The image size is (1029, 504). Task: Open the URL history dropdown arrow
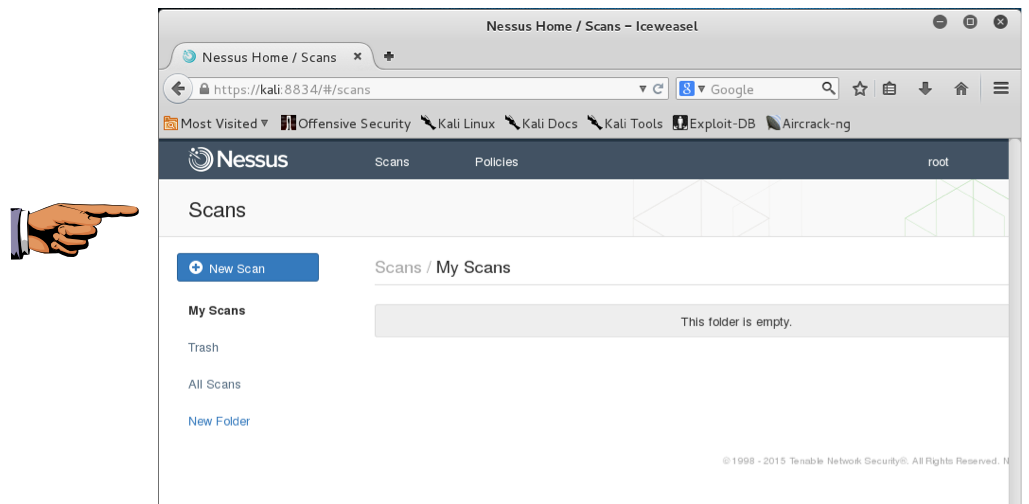tap(643, 89)
